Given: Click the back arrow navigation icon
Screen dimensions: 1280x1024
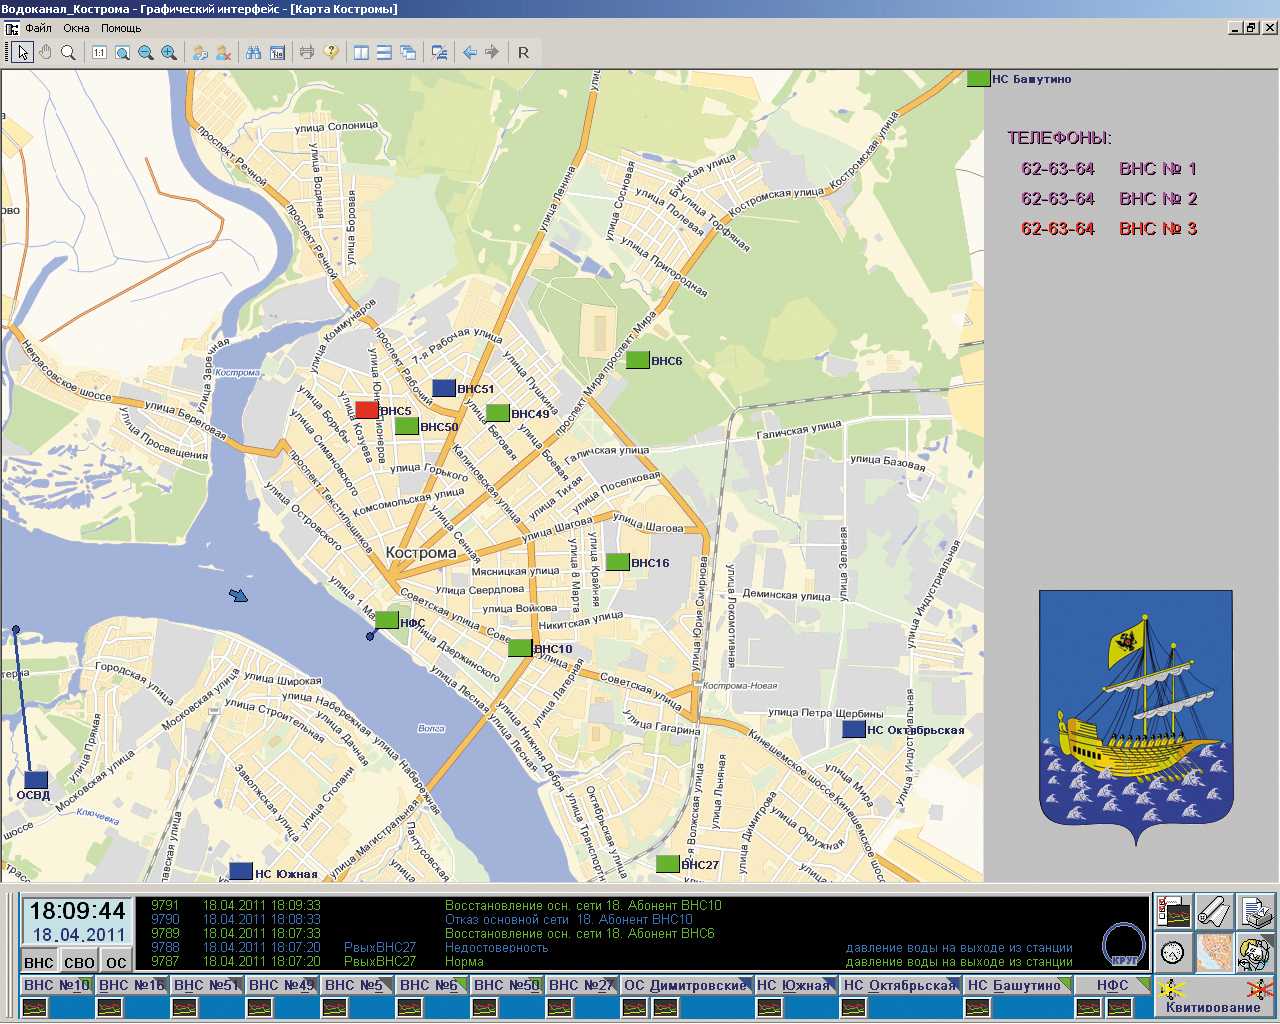Looking at the screenshot, I should coord(469,52).
